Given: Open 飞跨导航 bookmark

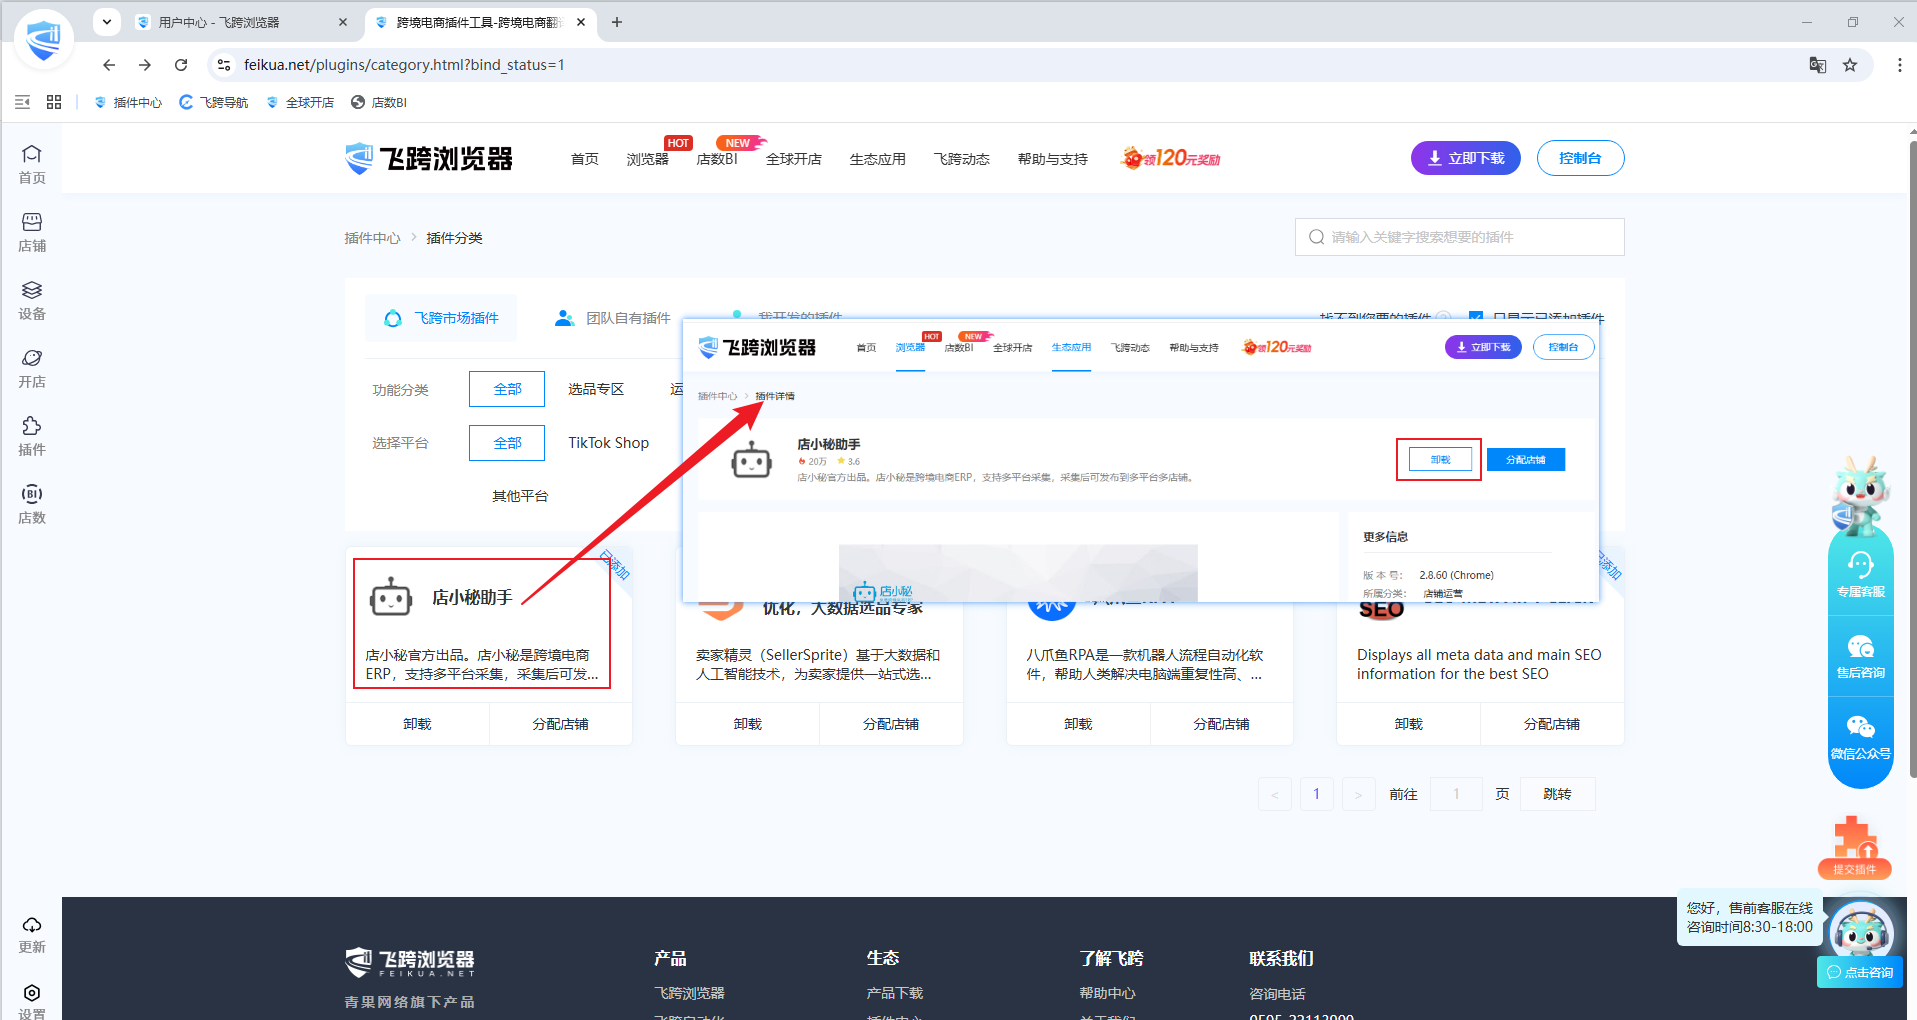Looking at the screenshot, I should [214, 102].
